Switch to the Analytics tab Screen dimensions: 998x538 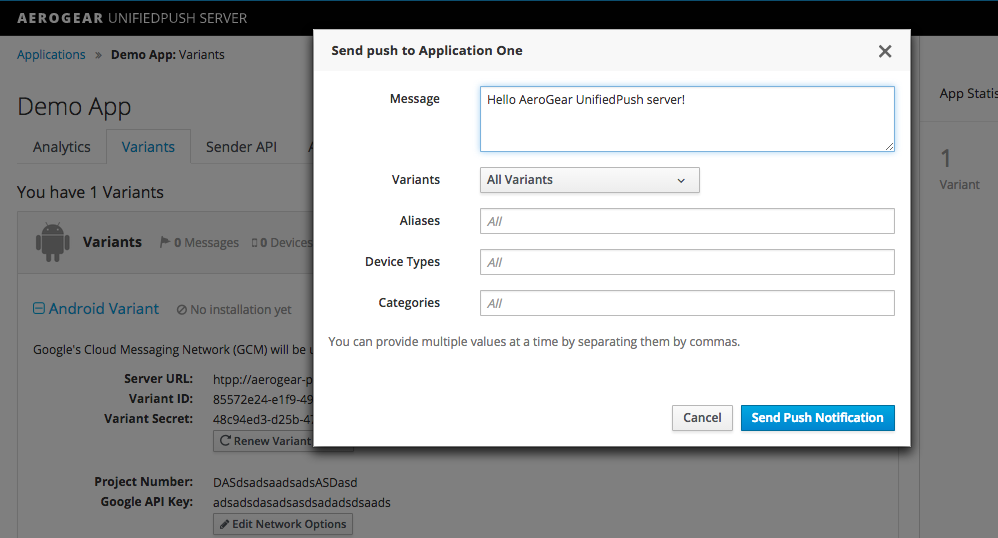pyautogui.click(x=62, y=147)
